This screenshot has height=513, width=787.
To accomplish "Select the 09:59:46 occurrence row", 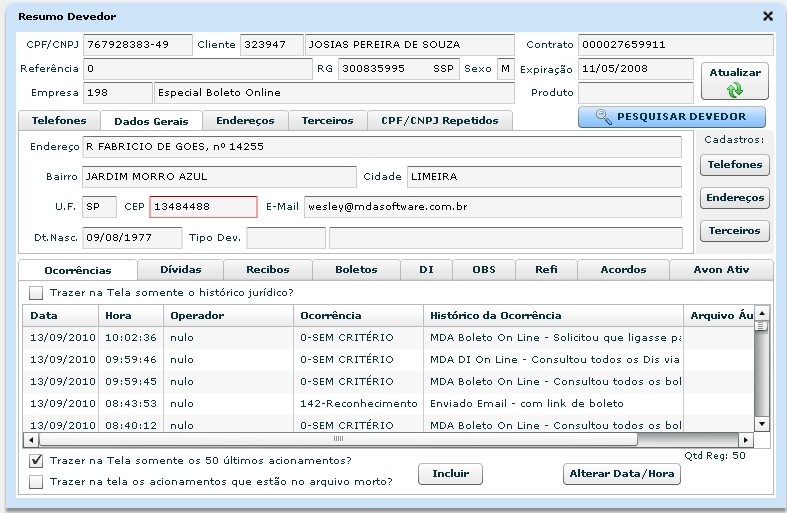I will tap(388, 360).
